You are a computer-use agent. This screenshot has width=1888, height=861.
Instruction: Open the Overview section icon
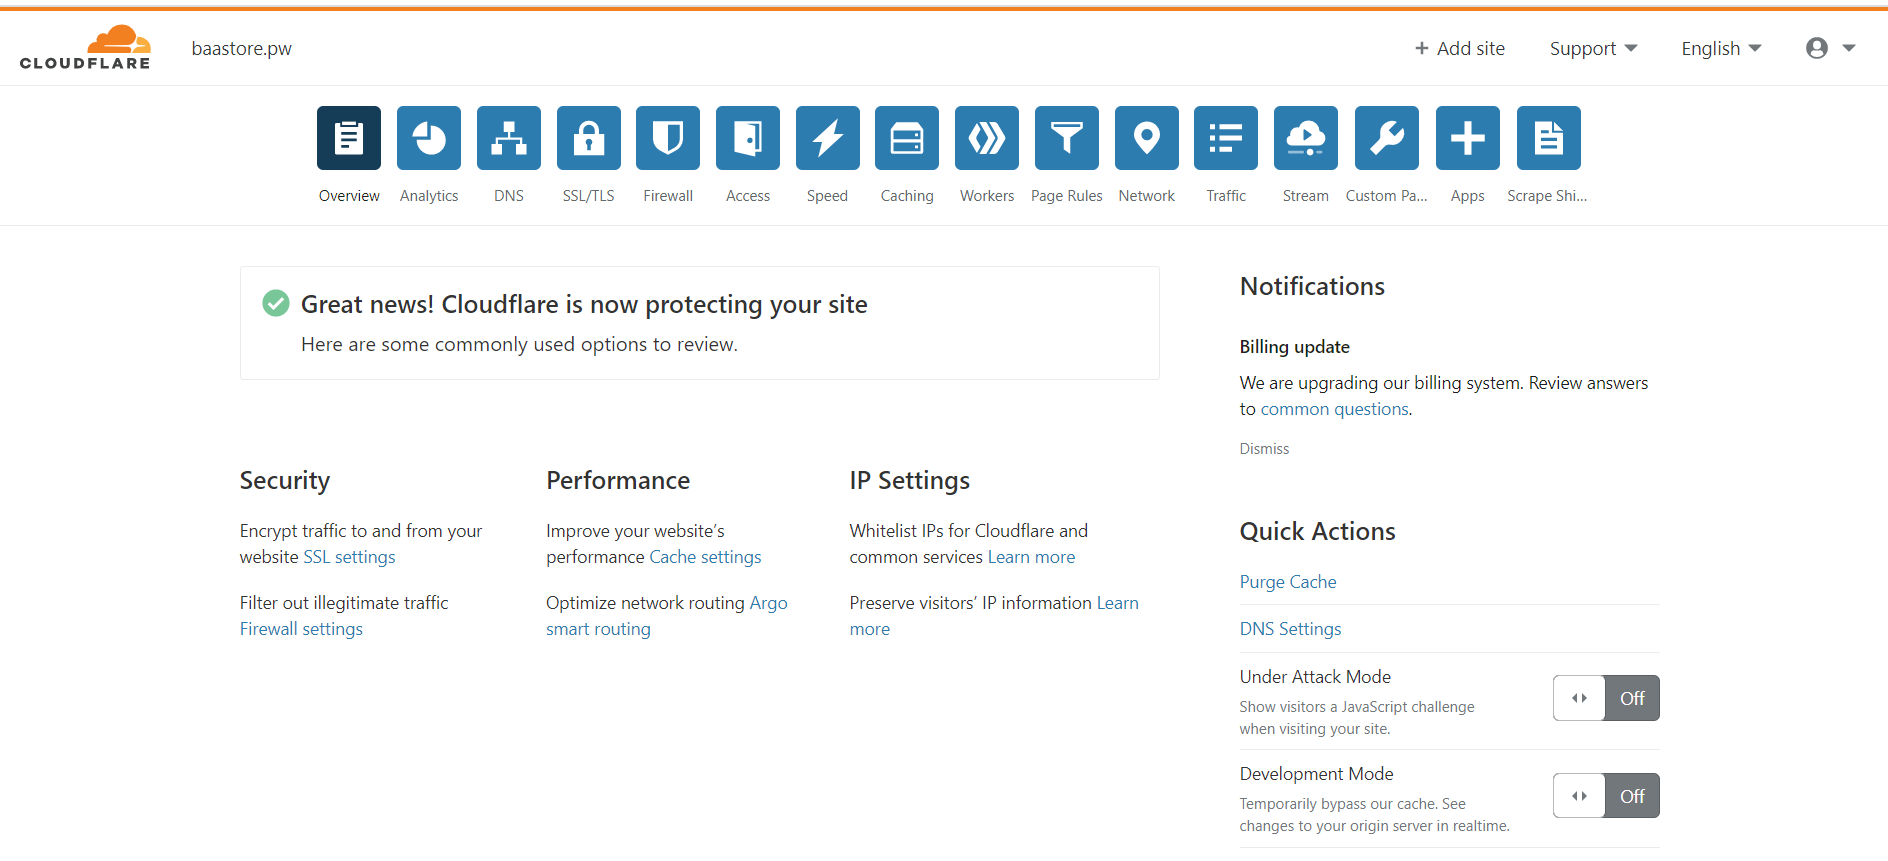click(349, 138)
